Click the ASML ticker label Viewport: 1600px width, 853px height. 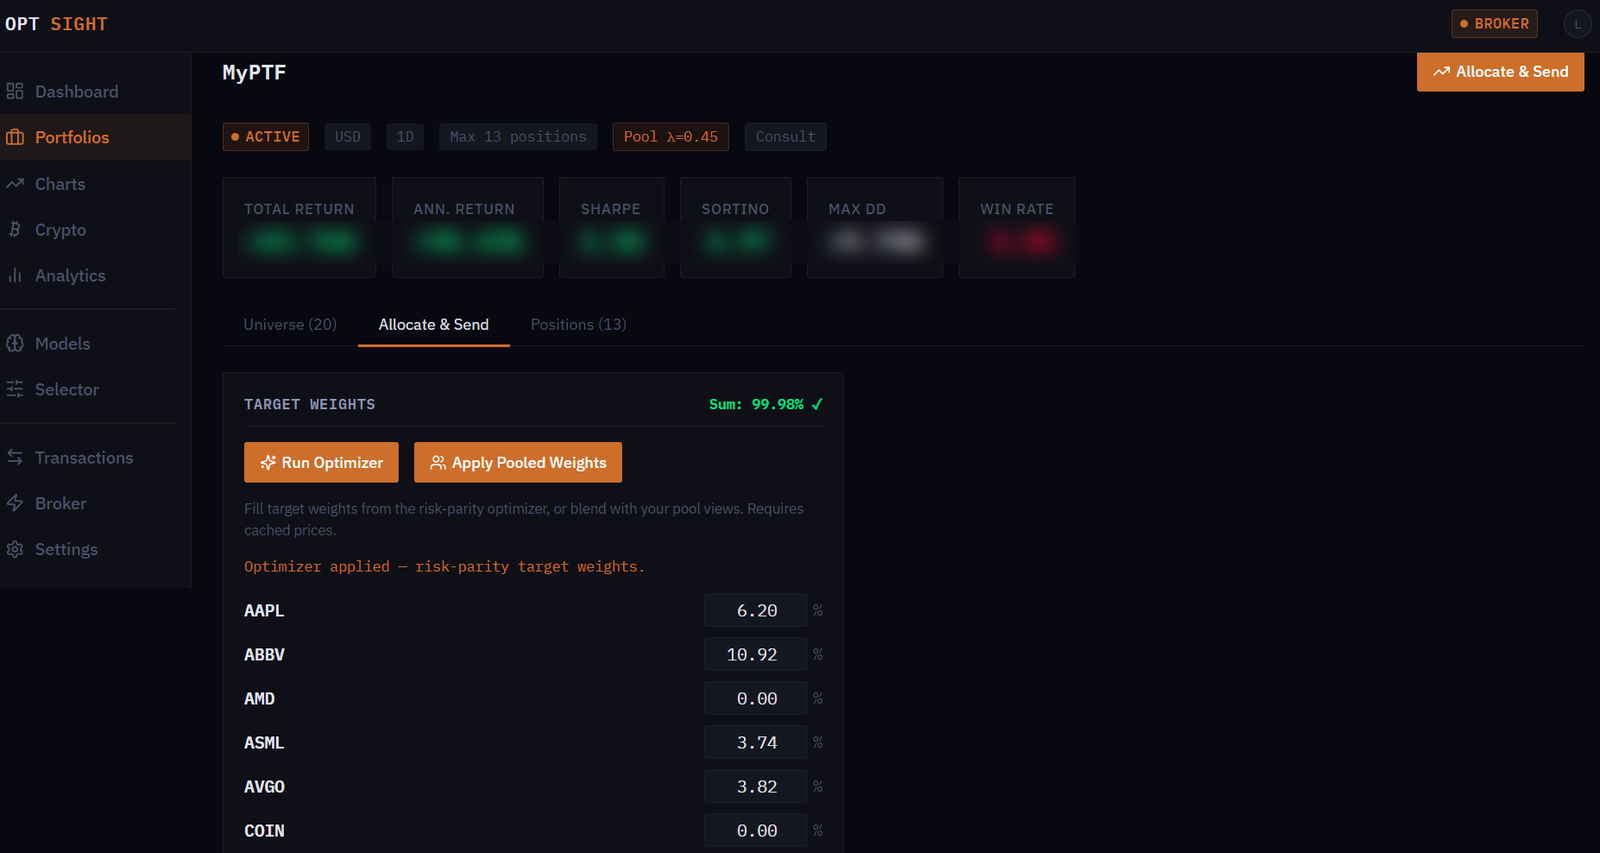(x=264, y=742)
